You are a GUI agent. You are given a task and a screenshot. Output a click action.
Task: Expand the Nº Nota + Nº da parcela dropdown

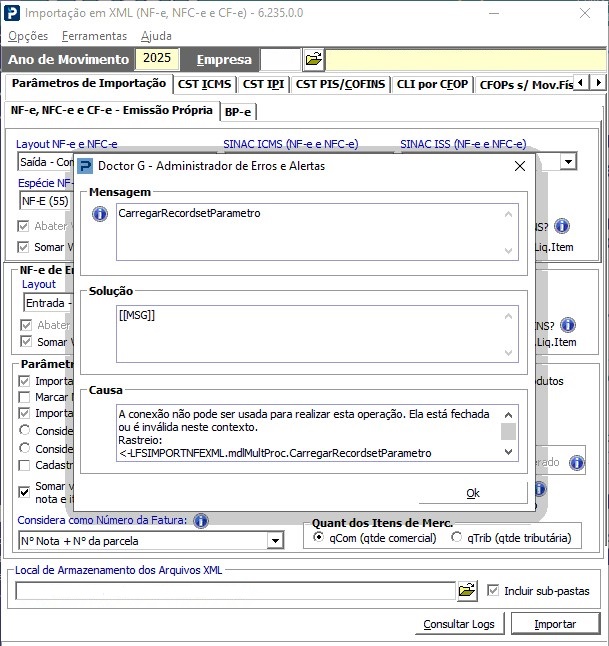(275, 541)
